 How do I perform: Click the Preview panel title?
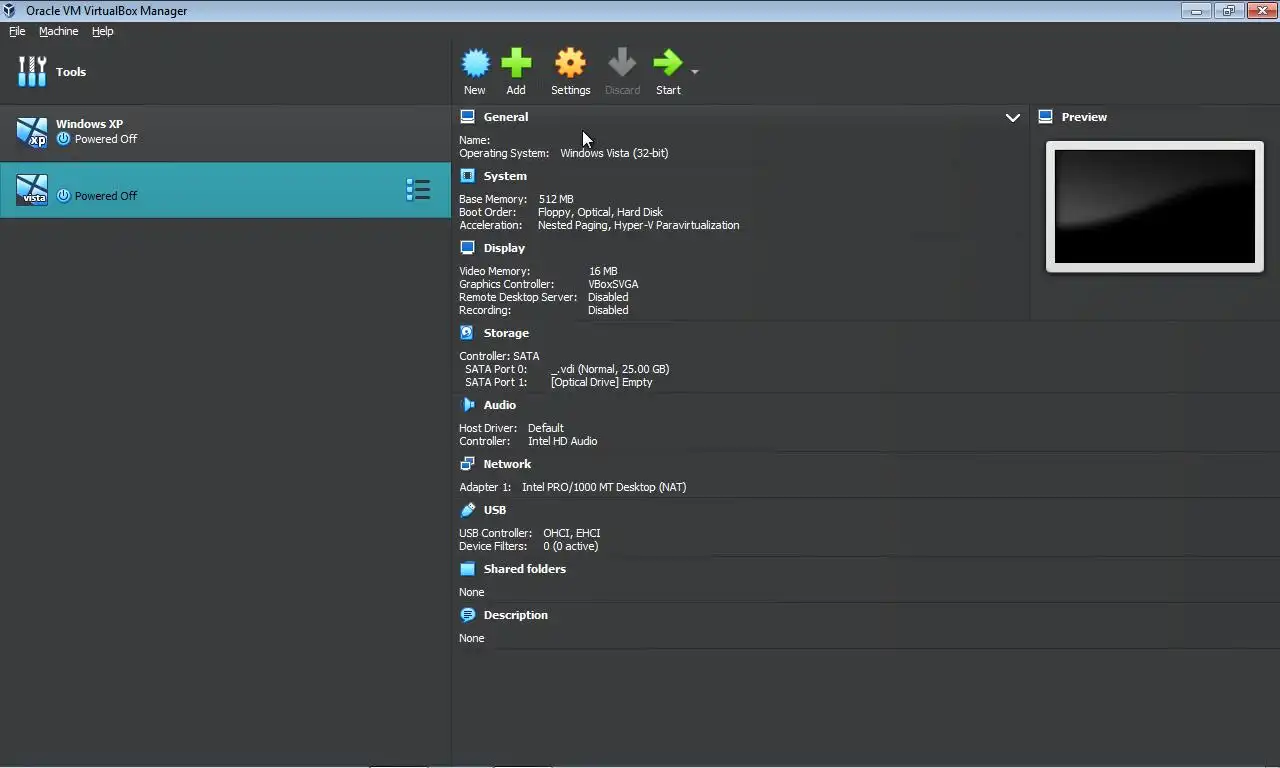coord(1084,117)
